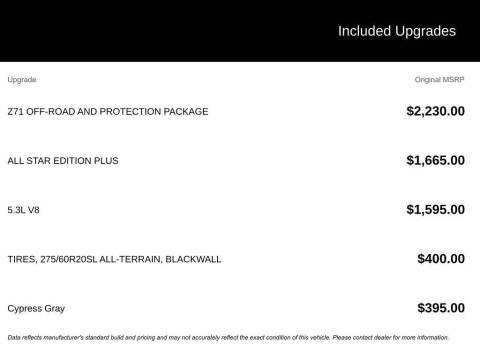Click the $2,230.00 price
Image resolution: width=480 pixels, height=360 pixels.
point(435,111)
